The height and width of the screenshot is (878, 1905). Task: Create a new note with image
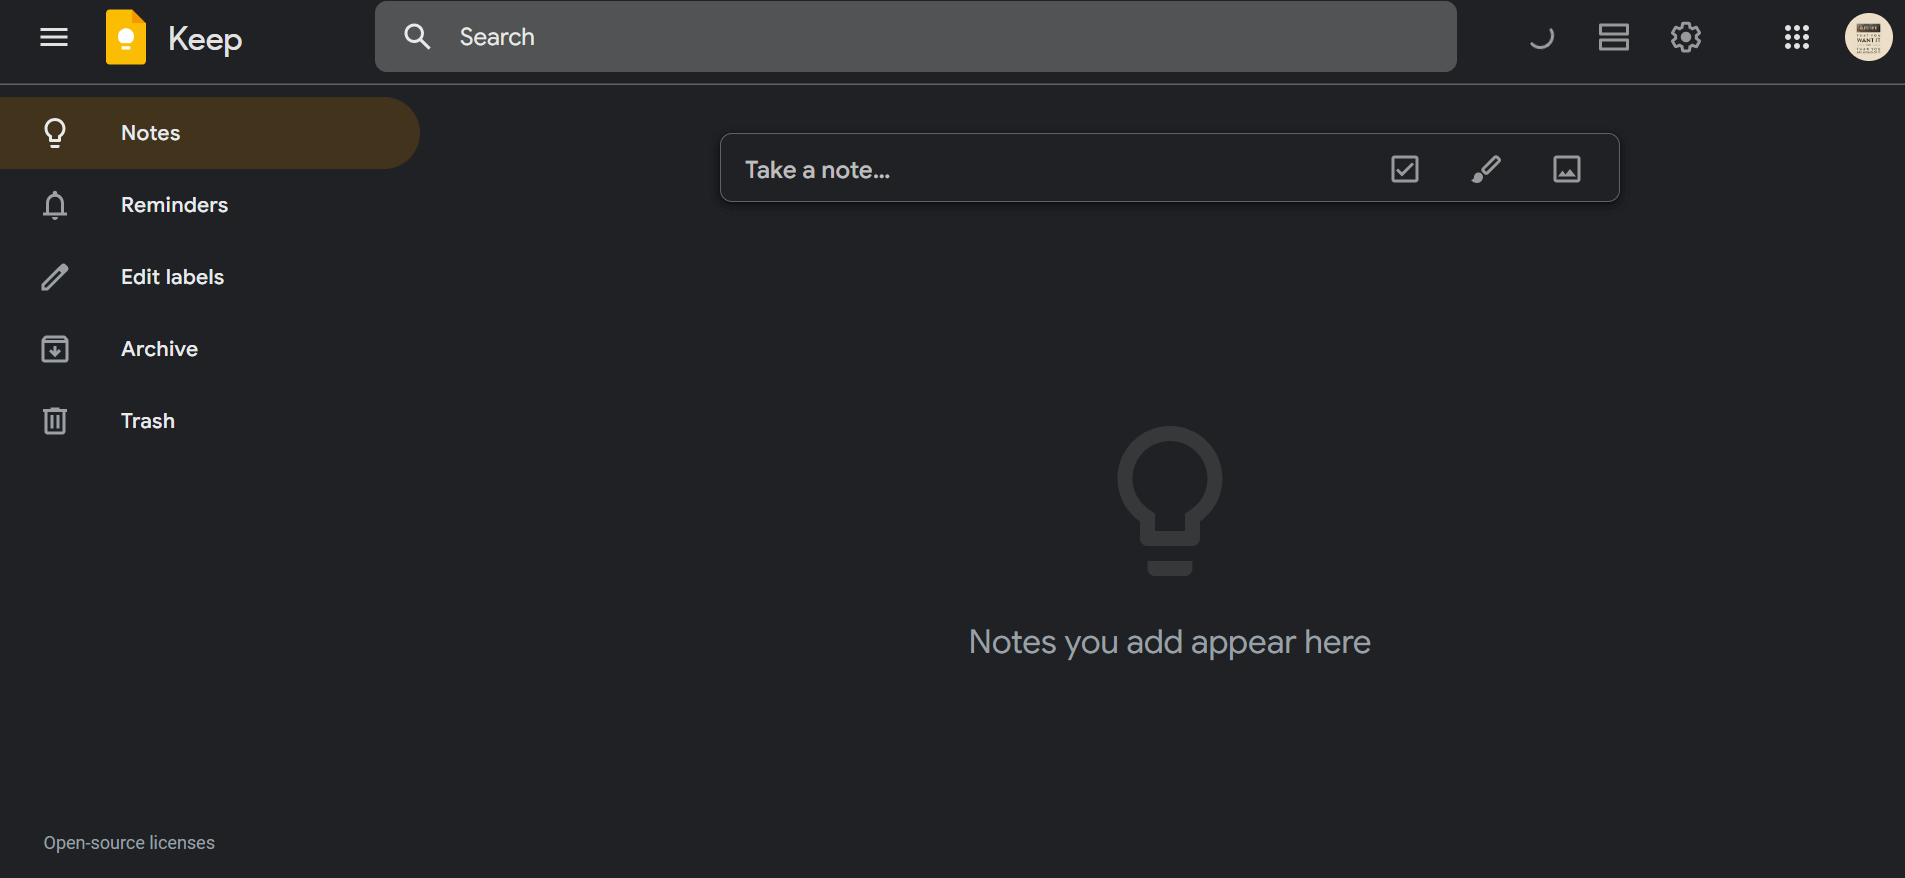[x=1567, y=169]
